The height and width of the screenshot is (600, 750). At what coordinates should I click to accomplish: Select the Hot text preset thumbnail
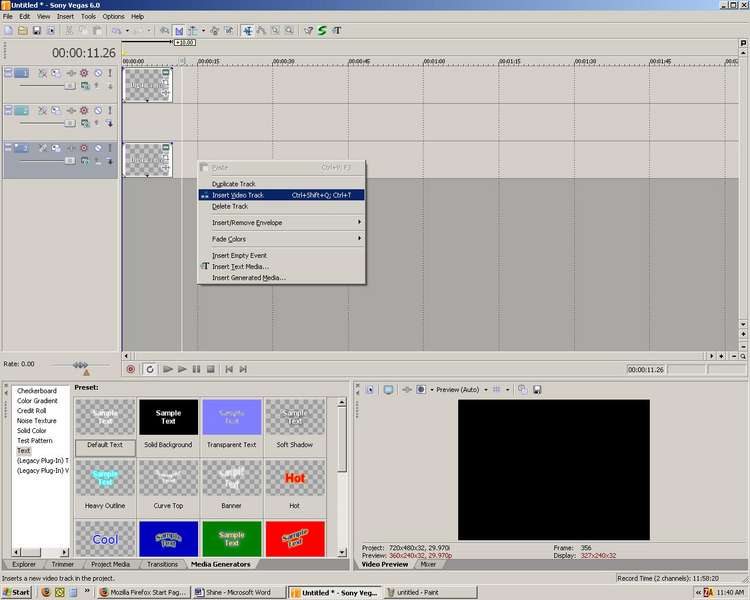point(295,478)
